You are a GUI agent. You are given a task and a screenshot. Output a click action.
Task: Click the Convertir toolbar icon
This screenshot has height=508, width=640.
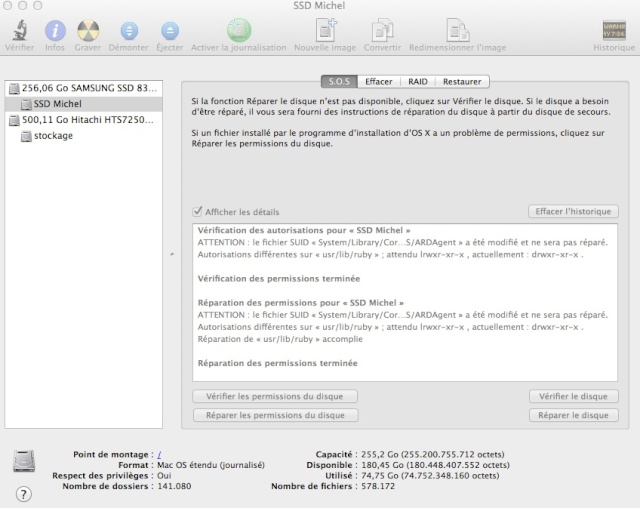pyautogui.click(x=382, y=30)
